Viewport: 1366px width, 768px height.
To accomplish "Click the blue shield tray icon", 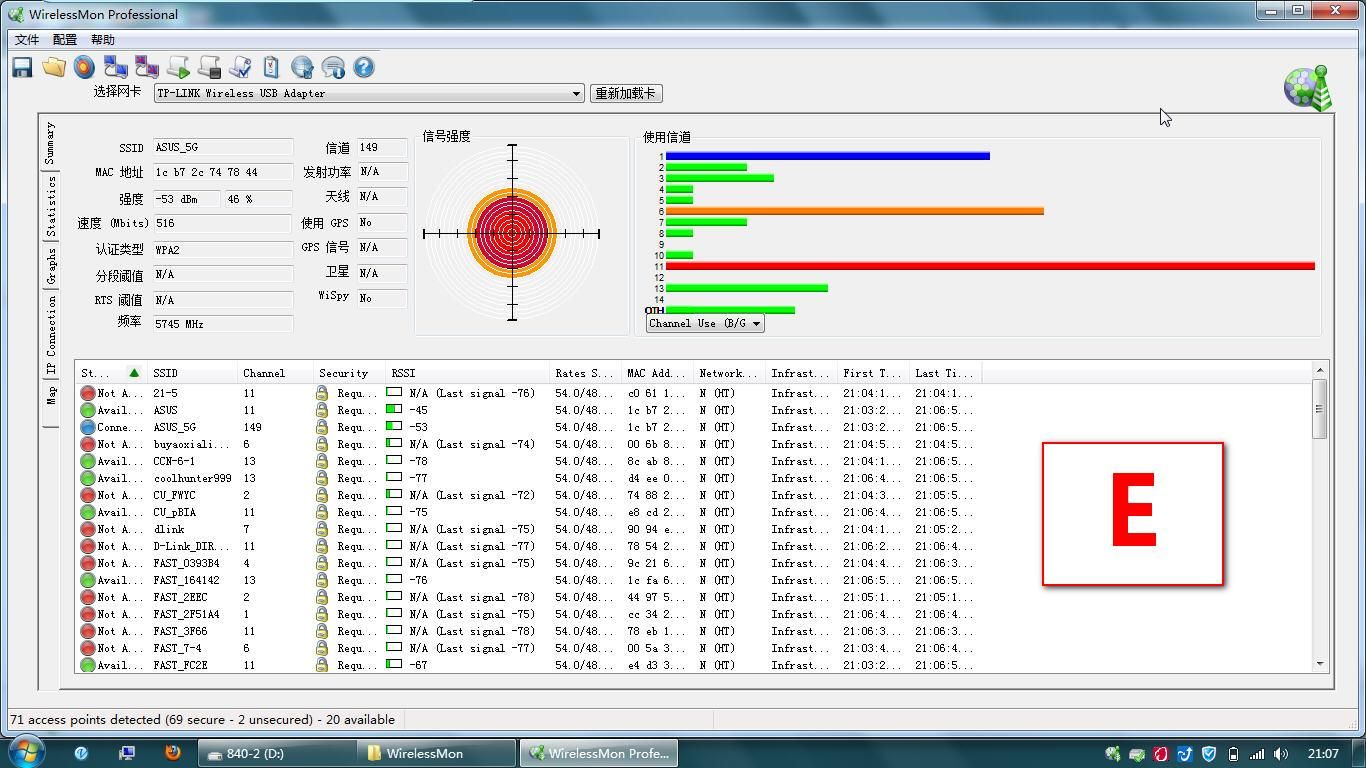I will click(x=1209, y=754).
